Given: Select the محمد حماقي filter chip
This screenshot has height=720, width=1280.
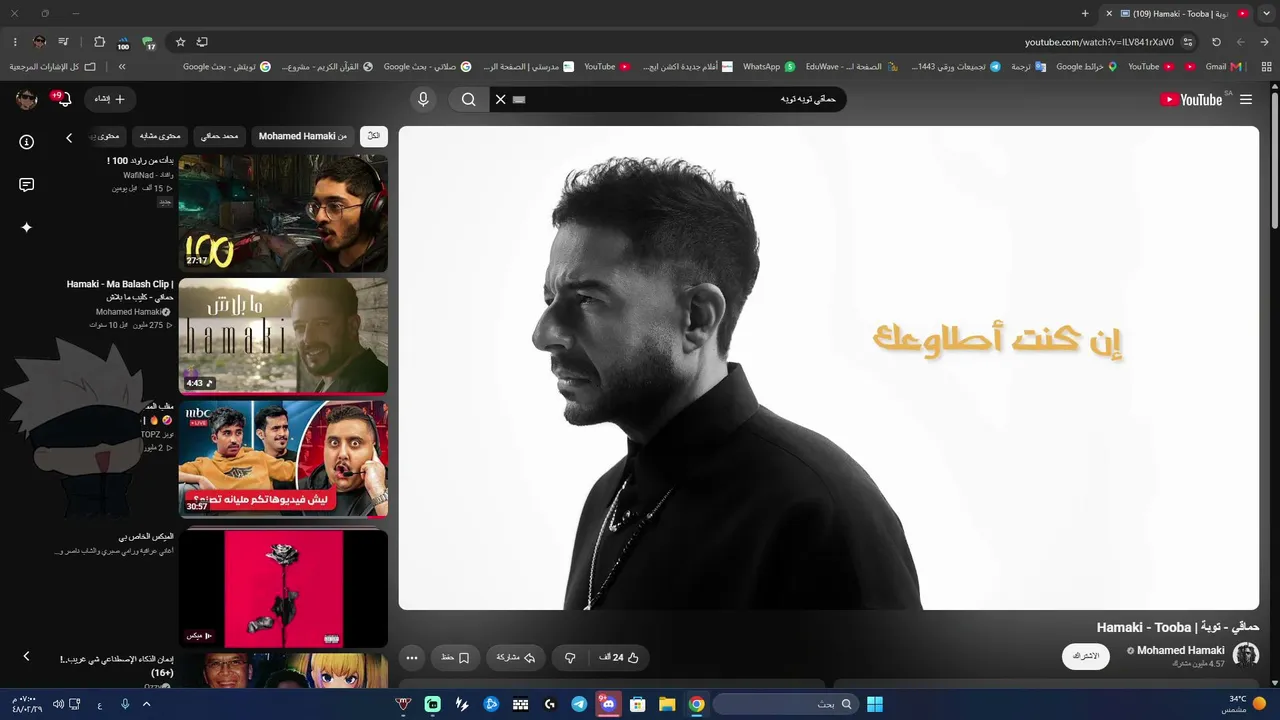Looking at the screenshot, I should [220, 136].
